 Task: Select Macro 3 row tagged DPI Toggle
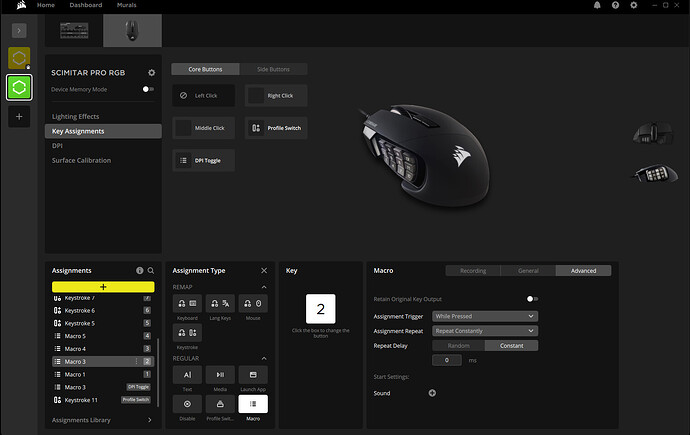click(x=103, y=387)
